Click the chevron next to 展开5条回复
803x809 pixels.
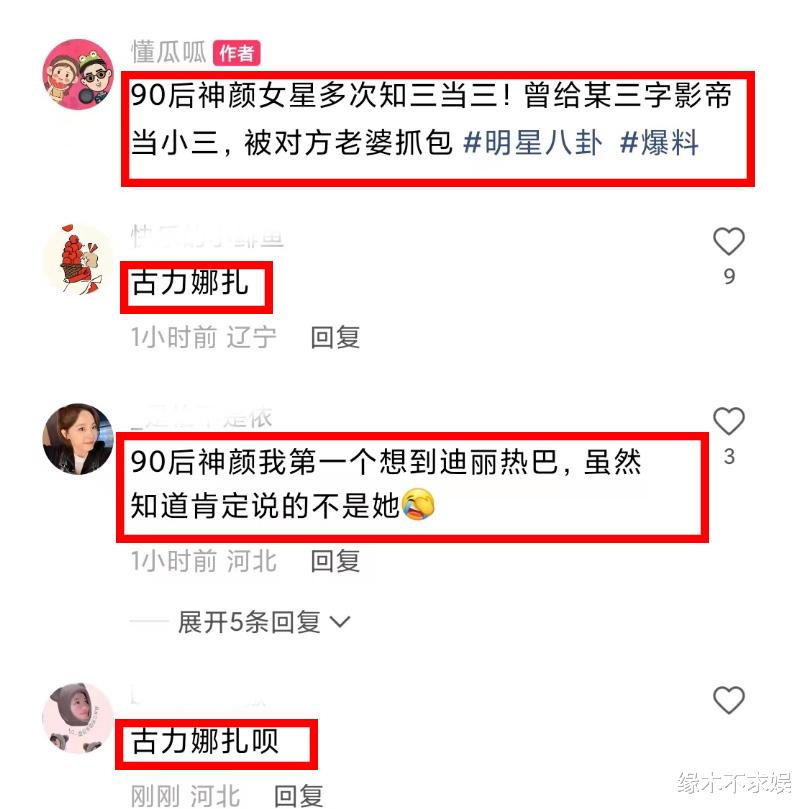[x=340, y=622]
